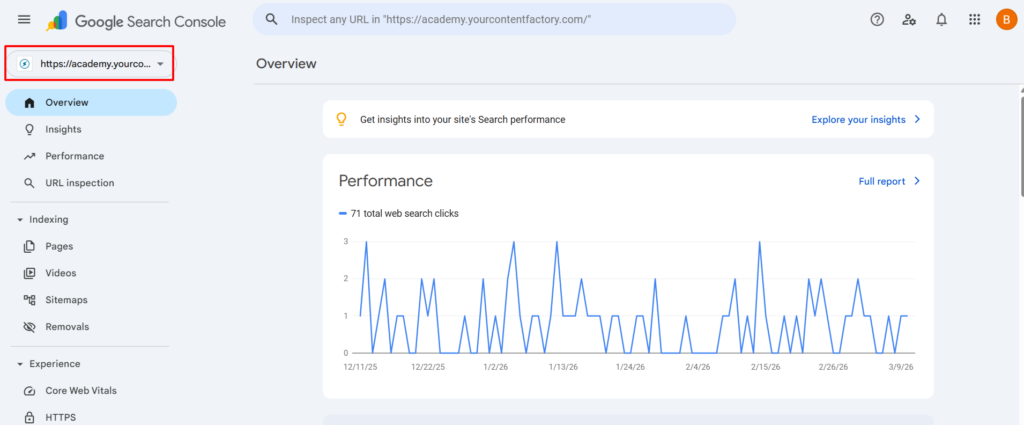
Task: Go to Performance in sidebar
Action: coord(74,156)
